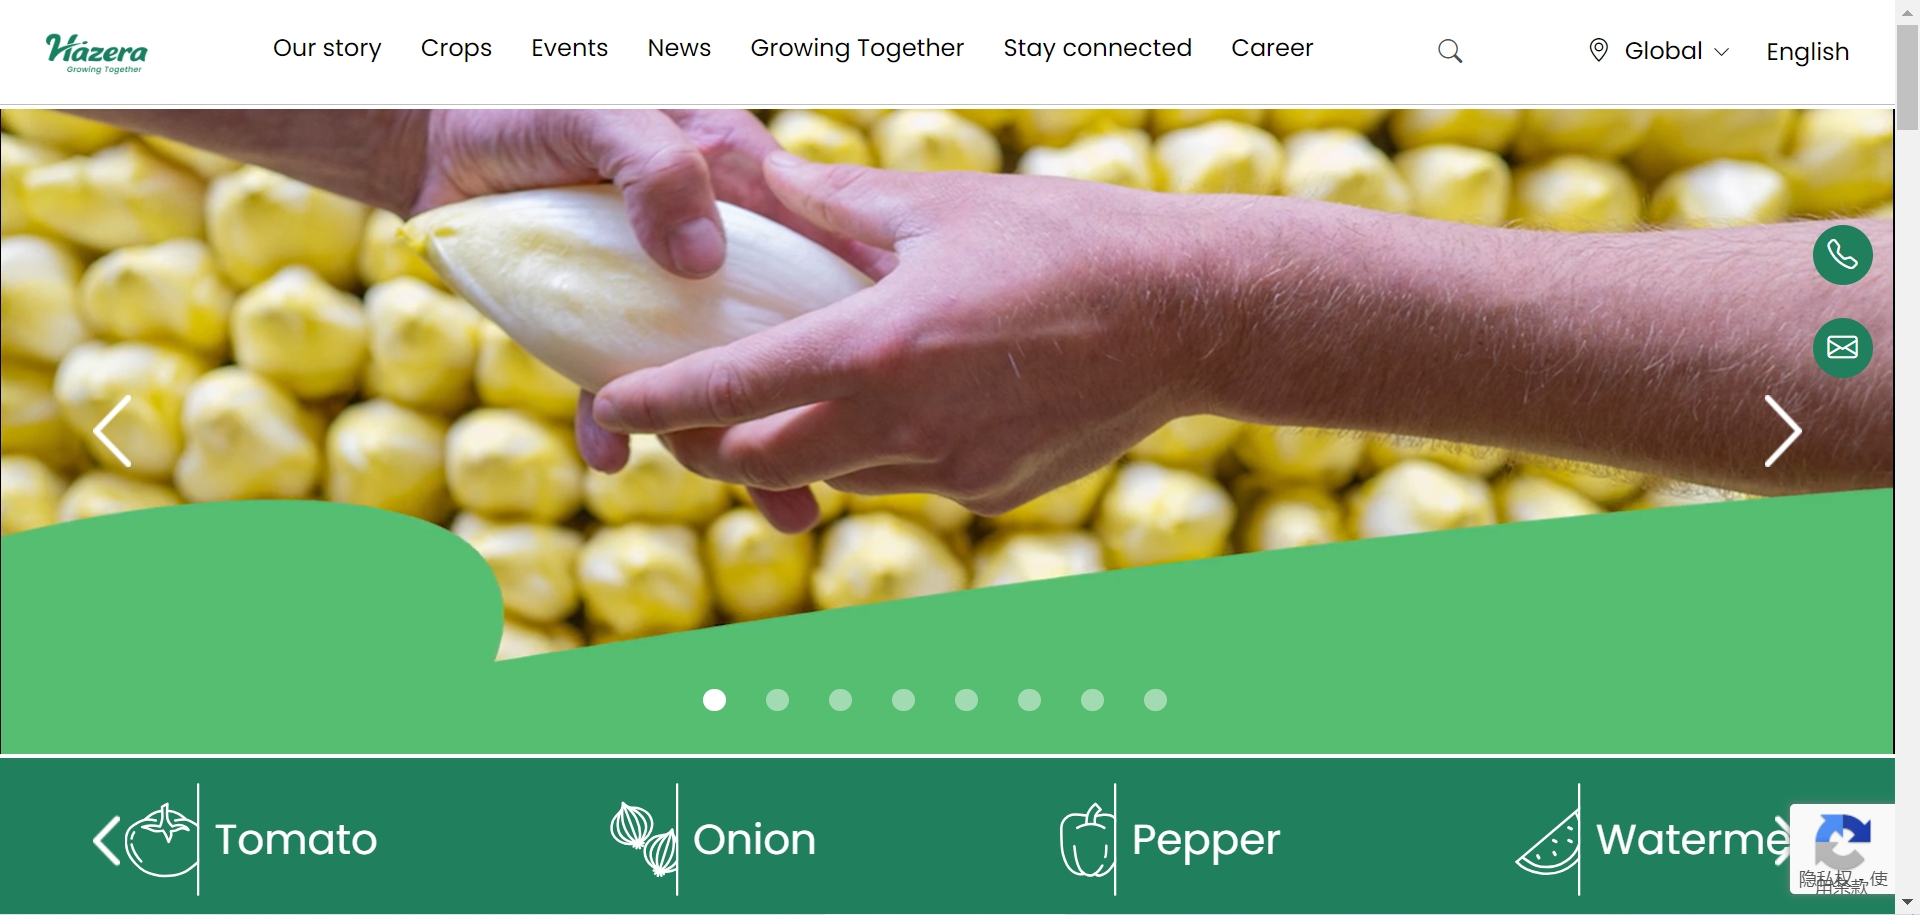Open the search magnifier icon
Image resolution: width=1920 pixels, height=915 pixels.
pos(1450,51)
